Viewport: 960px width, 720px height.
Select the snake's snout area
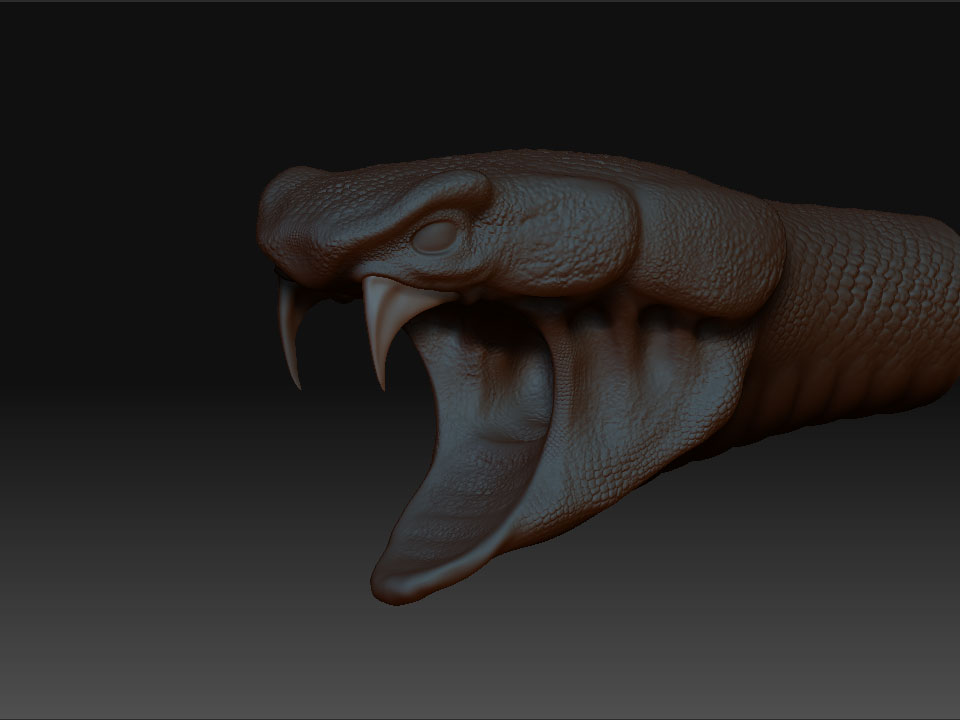click(x=290, y=215)
